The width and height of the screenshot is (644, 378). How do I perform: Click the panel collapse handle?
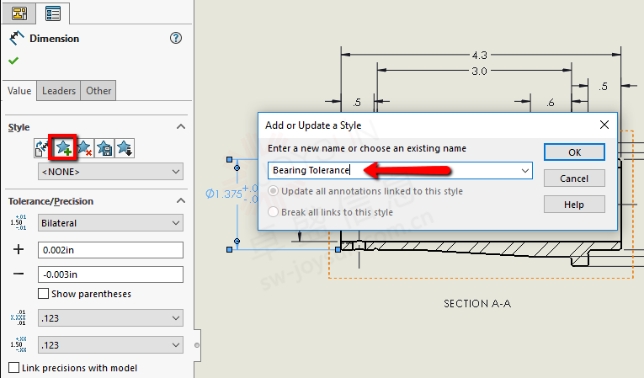197,345
